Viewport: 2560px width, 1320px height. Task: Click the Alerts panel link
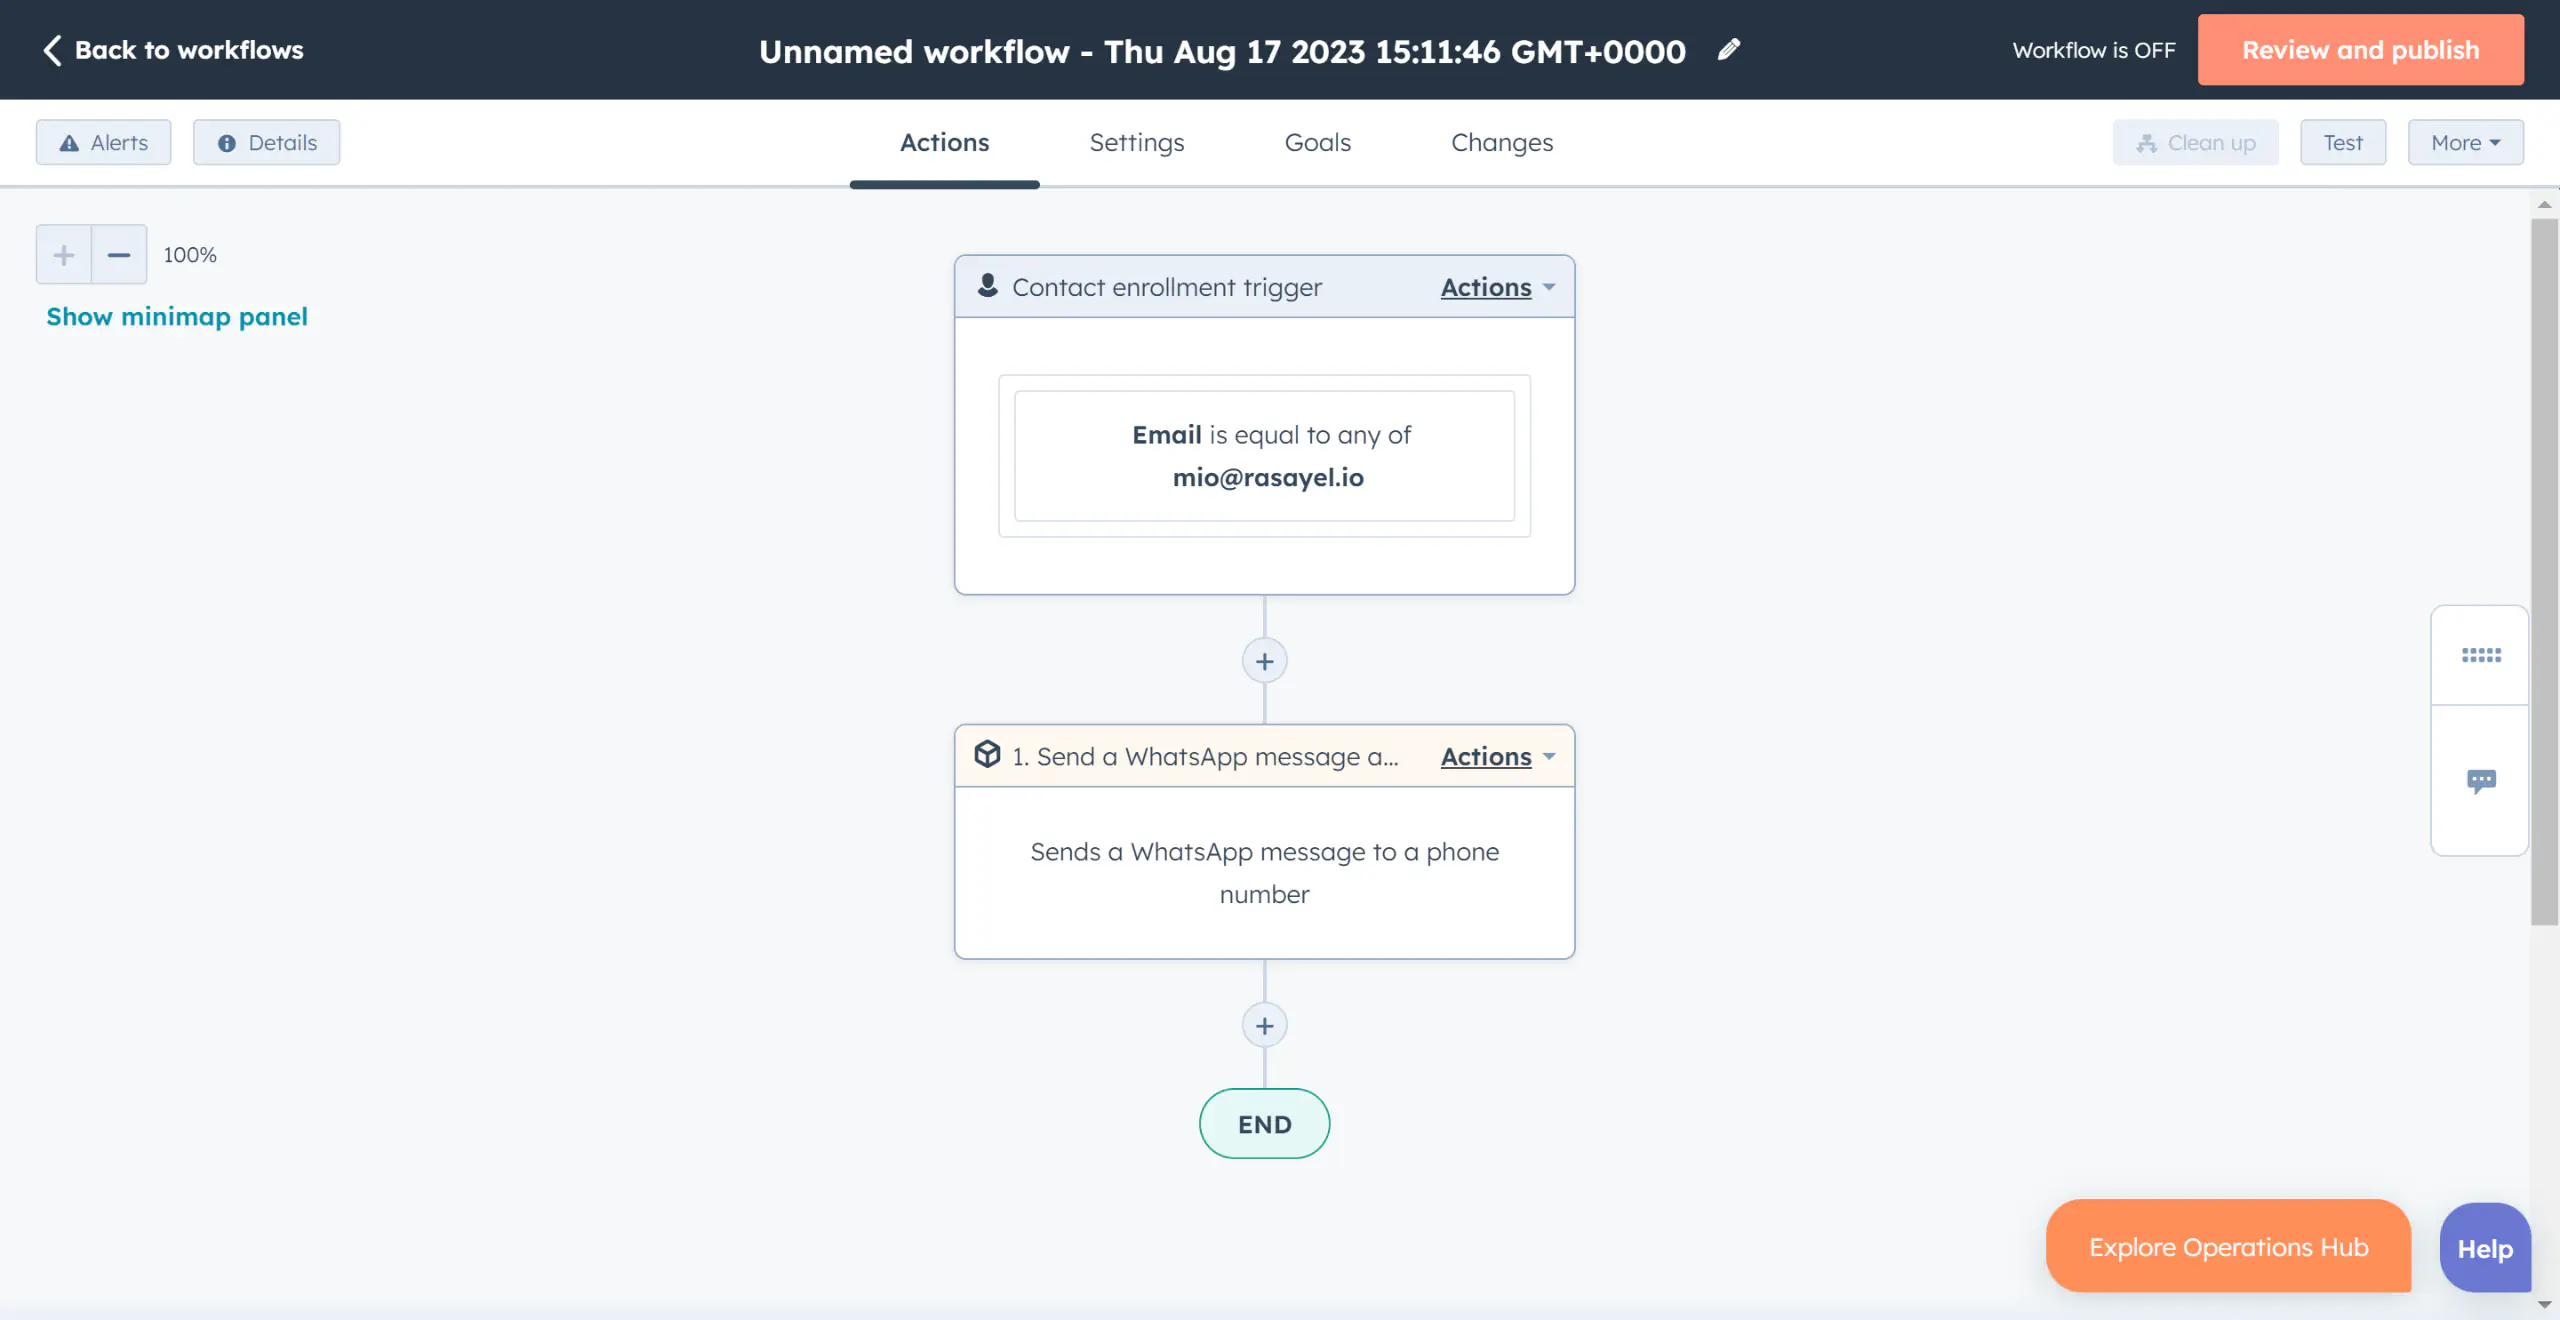103,141
